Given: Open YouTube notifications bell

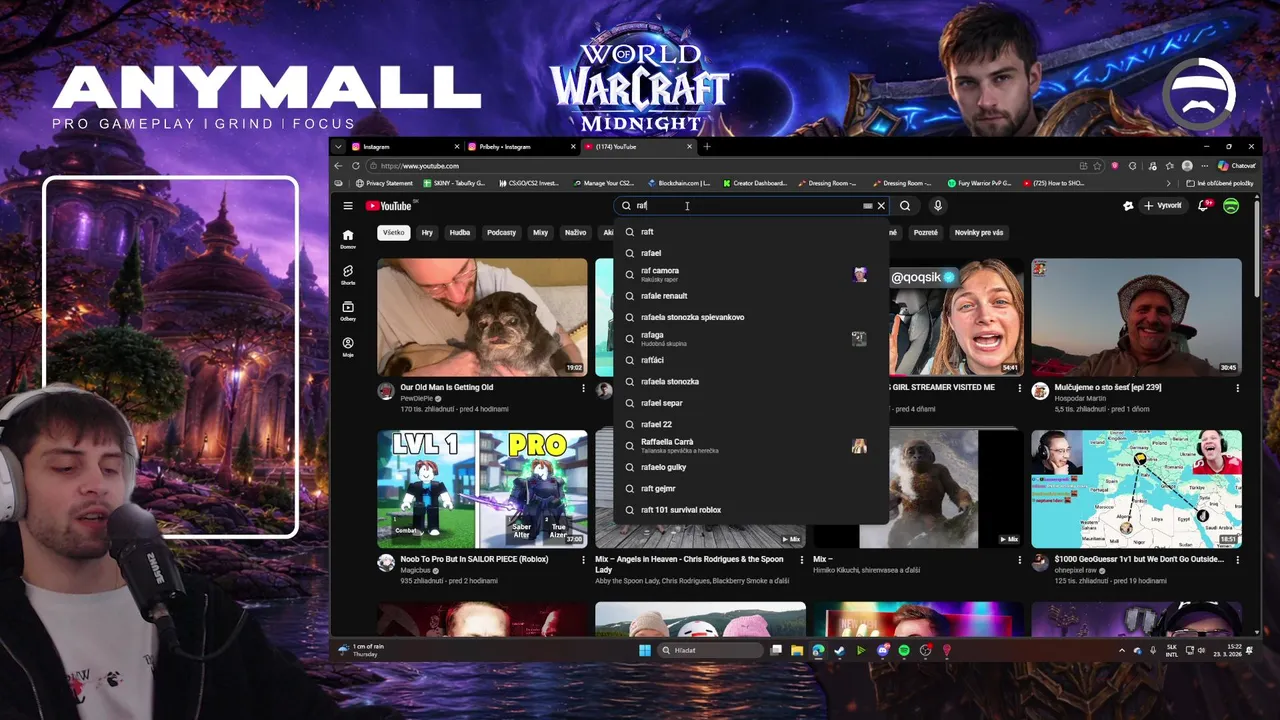Looking at the screenshot, I should (1204, 206).
